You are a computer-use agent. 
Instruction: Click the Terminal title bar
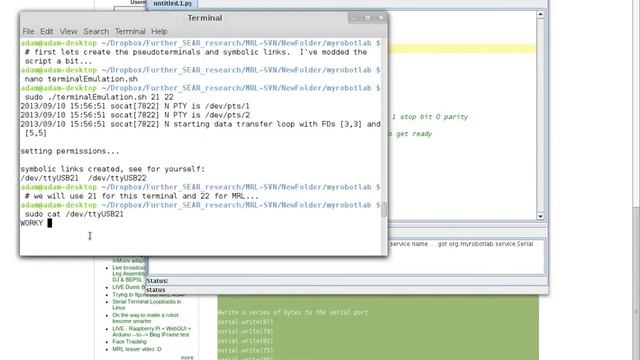click(x=204, y=18)
